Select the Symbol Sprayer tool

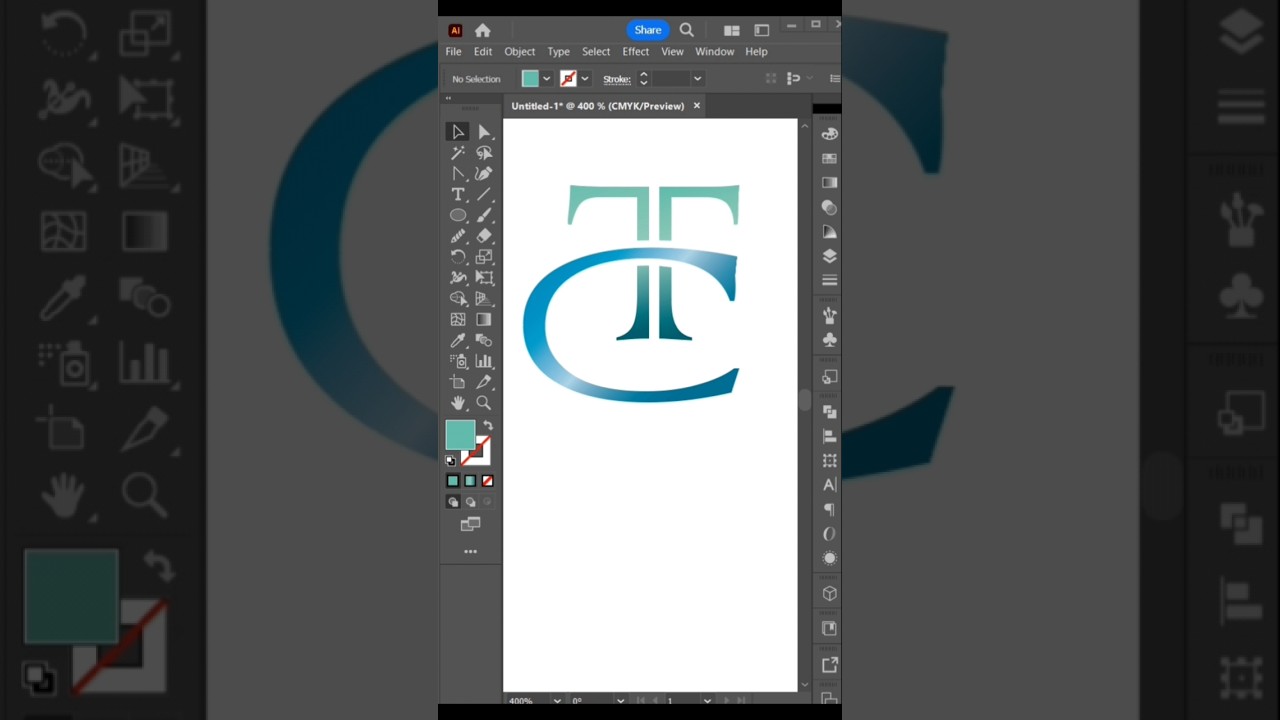click(x=458, y=361)
